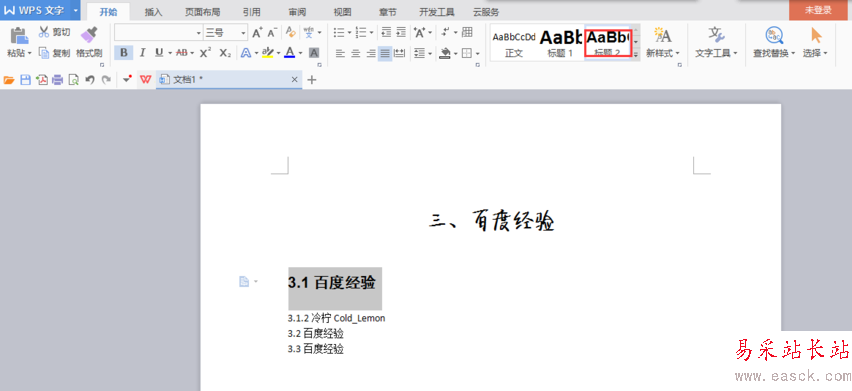Screen dimensions: 852x391
Task: Open the underline style dropdown arrow
Action: point(170,53)
